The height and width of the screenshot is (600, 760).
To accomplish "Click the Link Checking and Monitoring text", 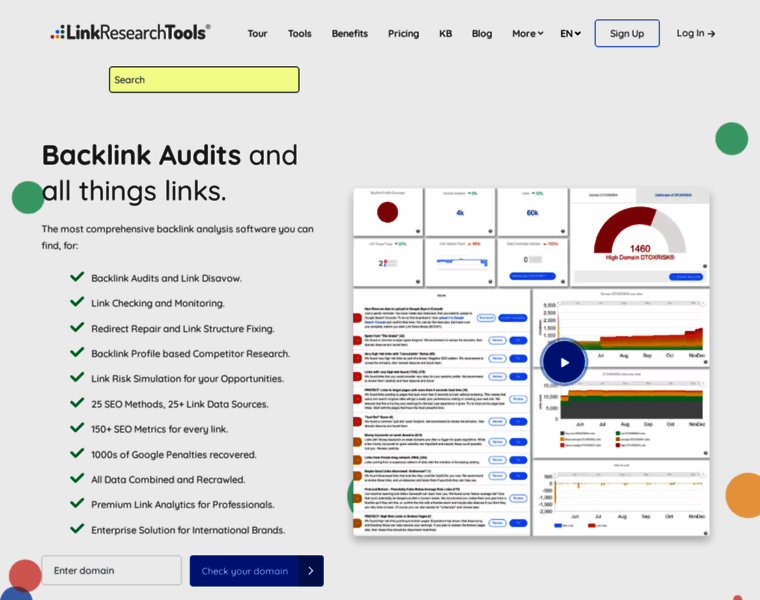I will click(x=158, y=303).
